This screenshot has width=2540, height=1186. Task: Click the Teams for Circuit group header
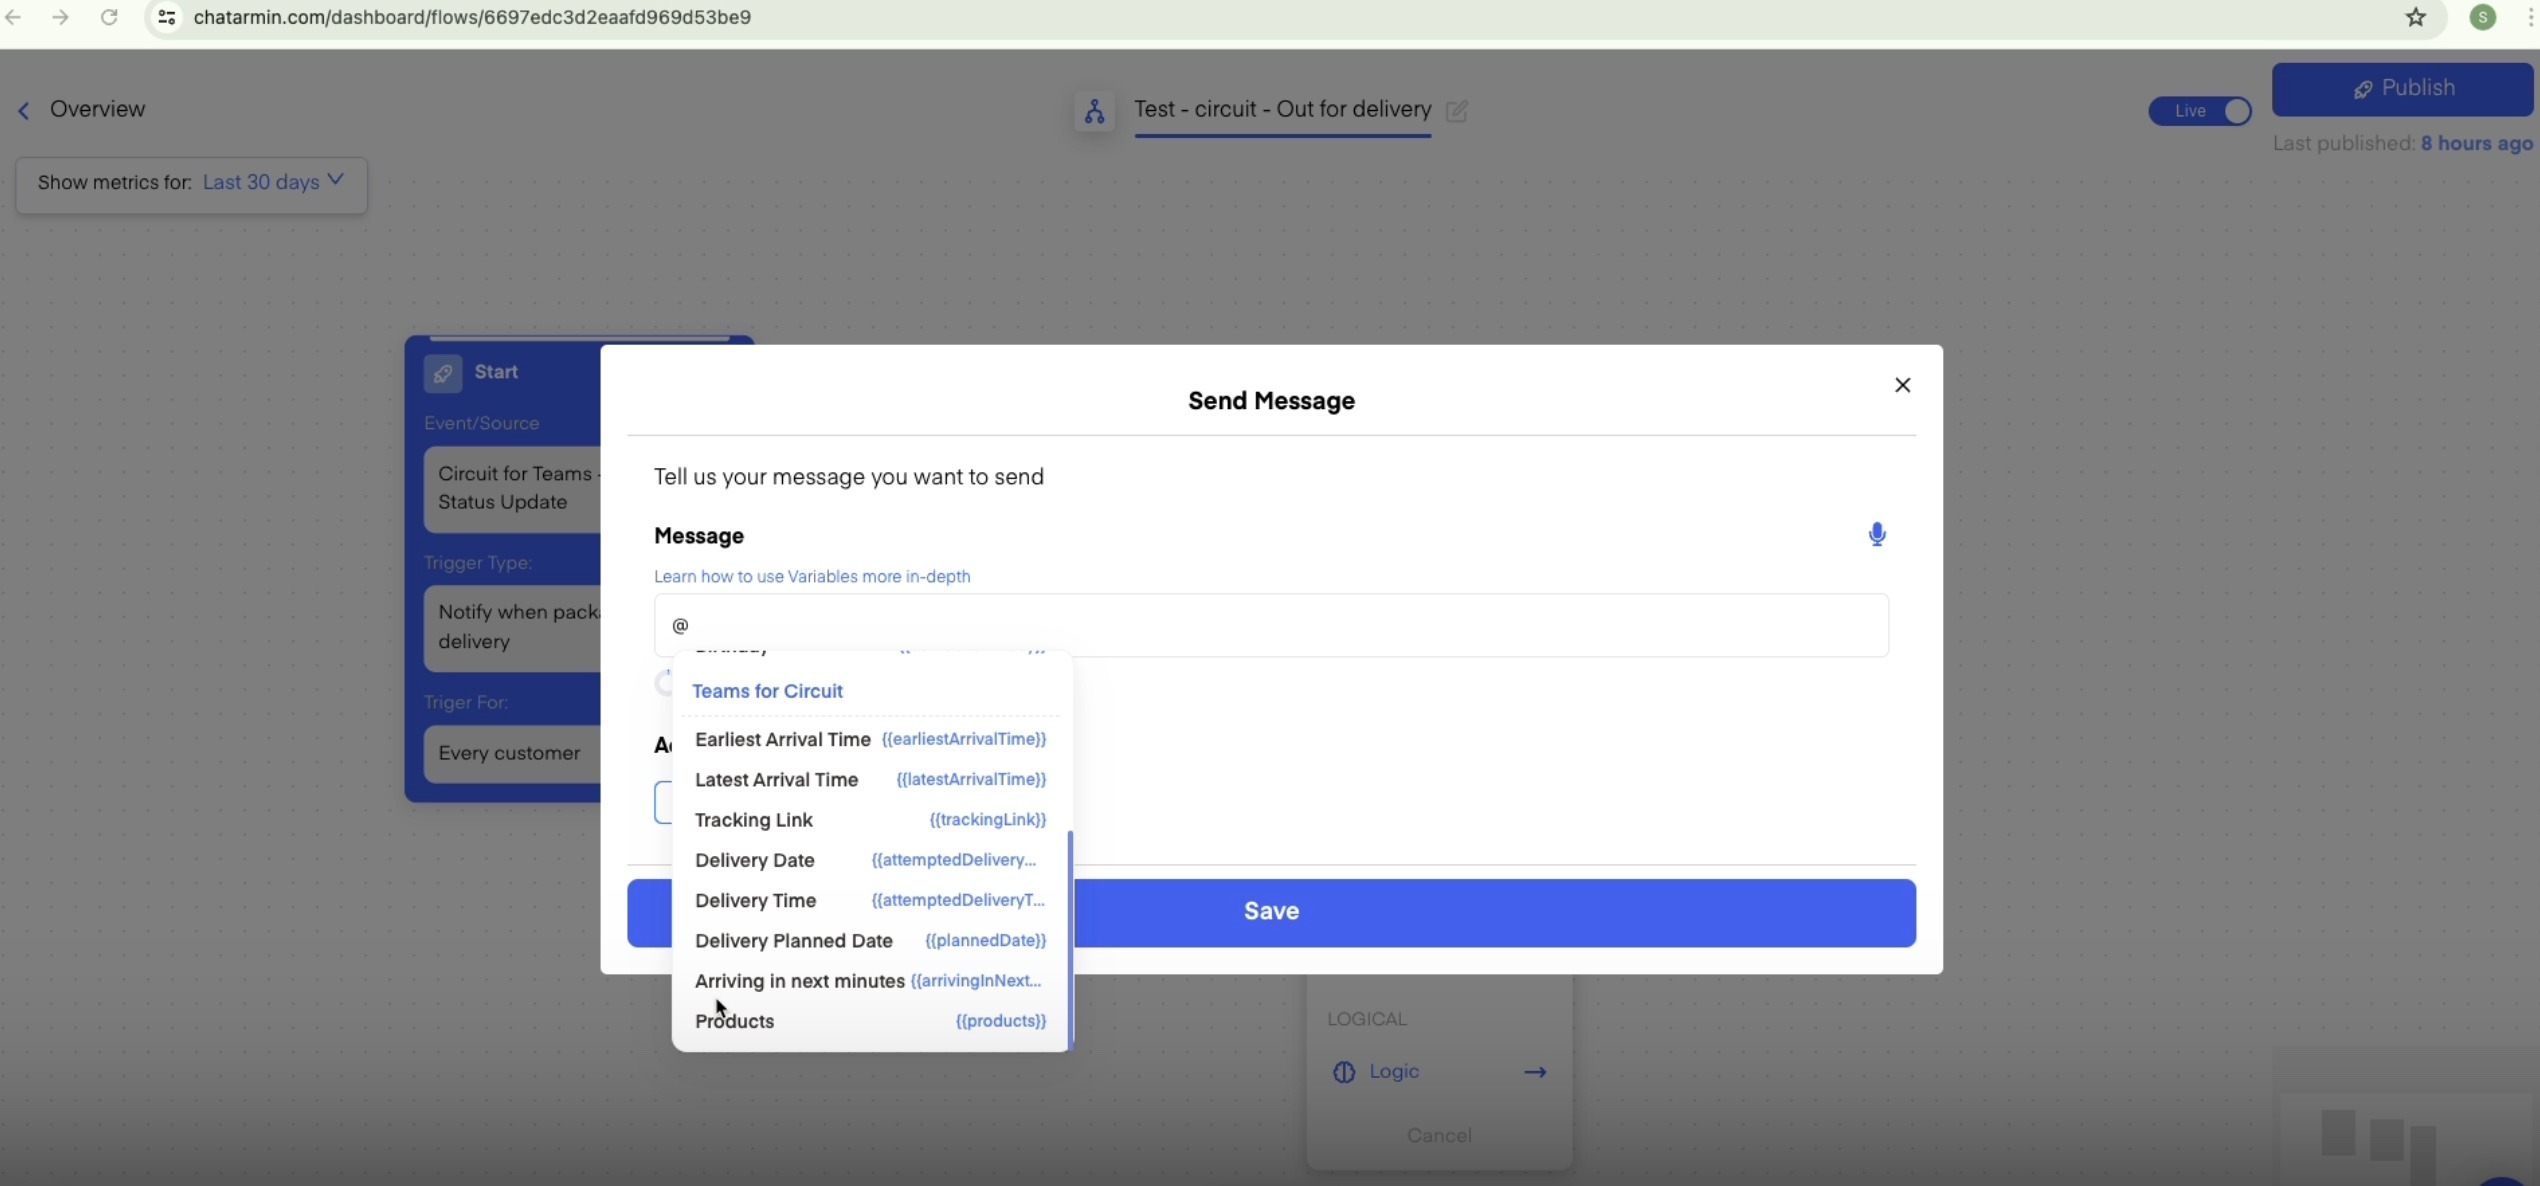point(767,691)
